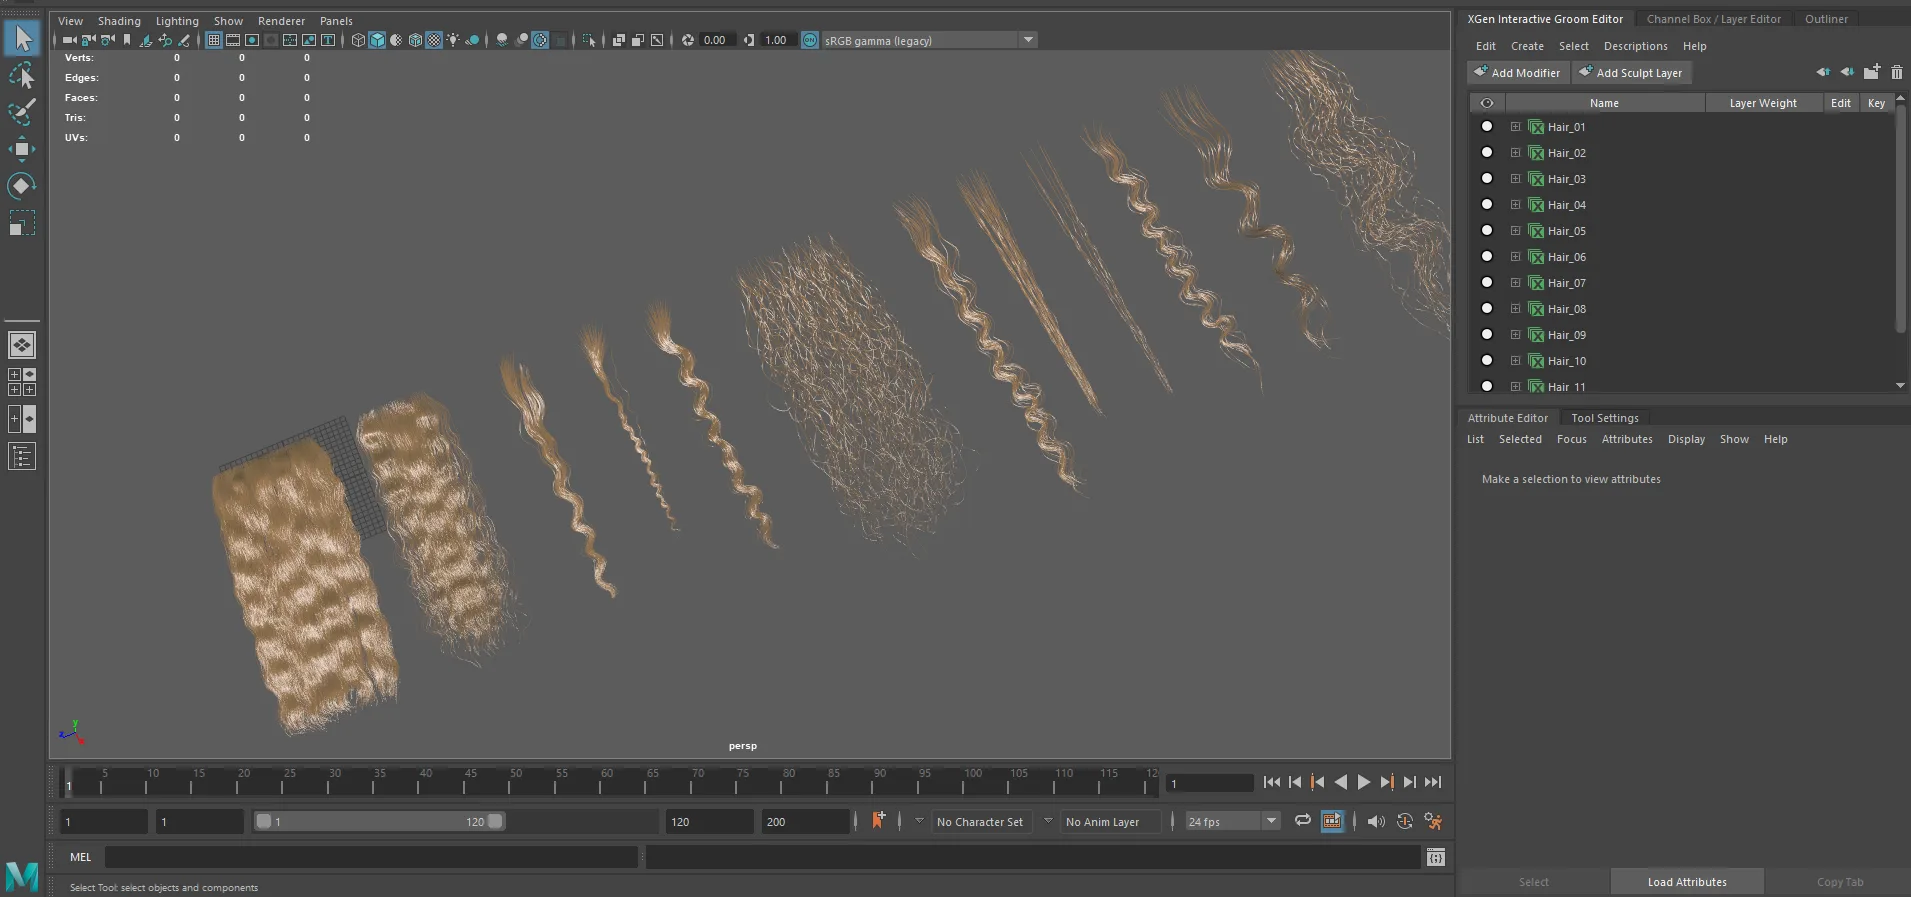Choose the Lasso select tool
Image resolution: width=1911 pixels, height=897 pixels.
(x=22, y=76)
